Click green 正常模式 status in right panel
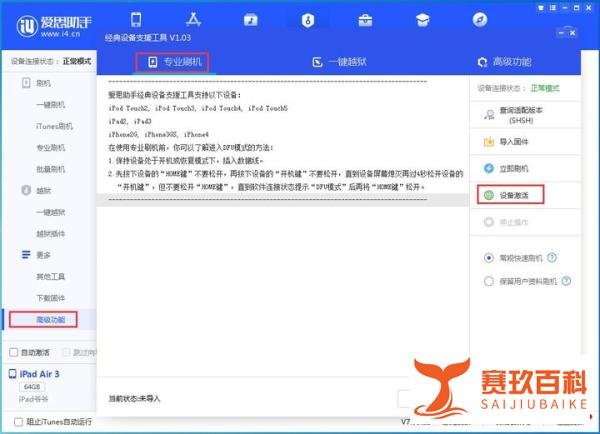This screenshot has height=434, width=600. tap(545, 88)
